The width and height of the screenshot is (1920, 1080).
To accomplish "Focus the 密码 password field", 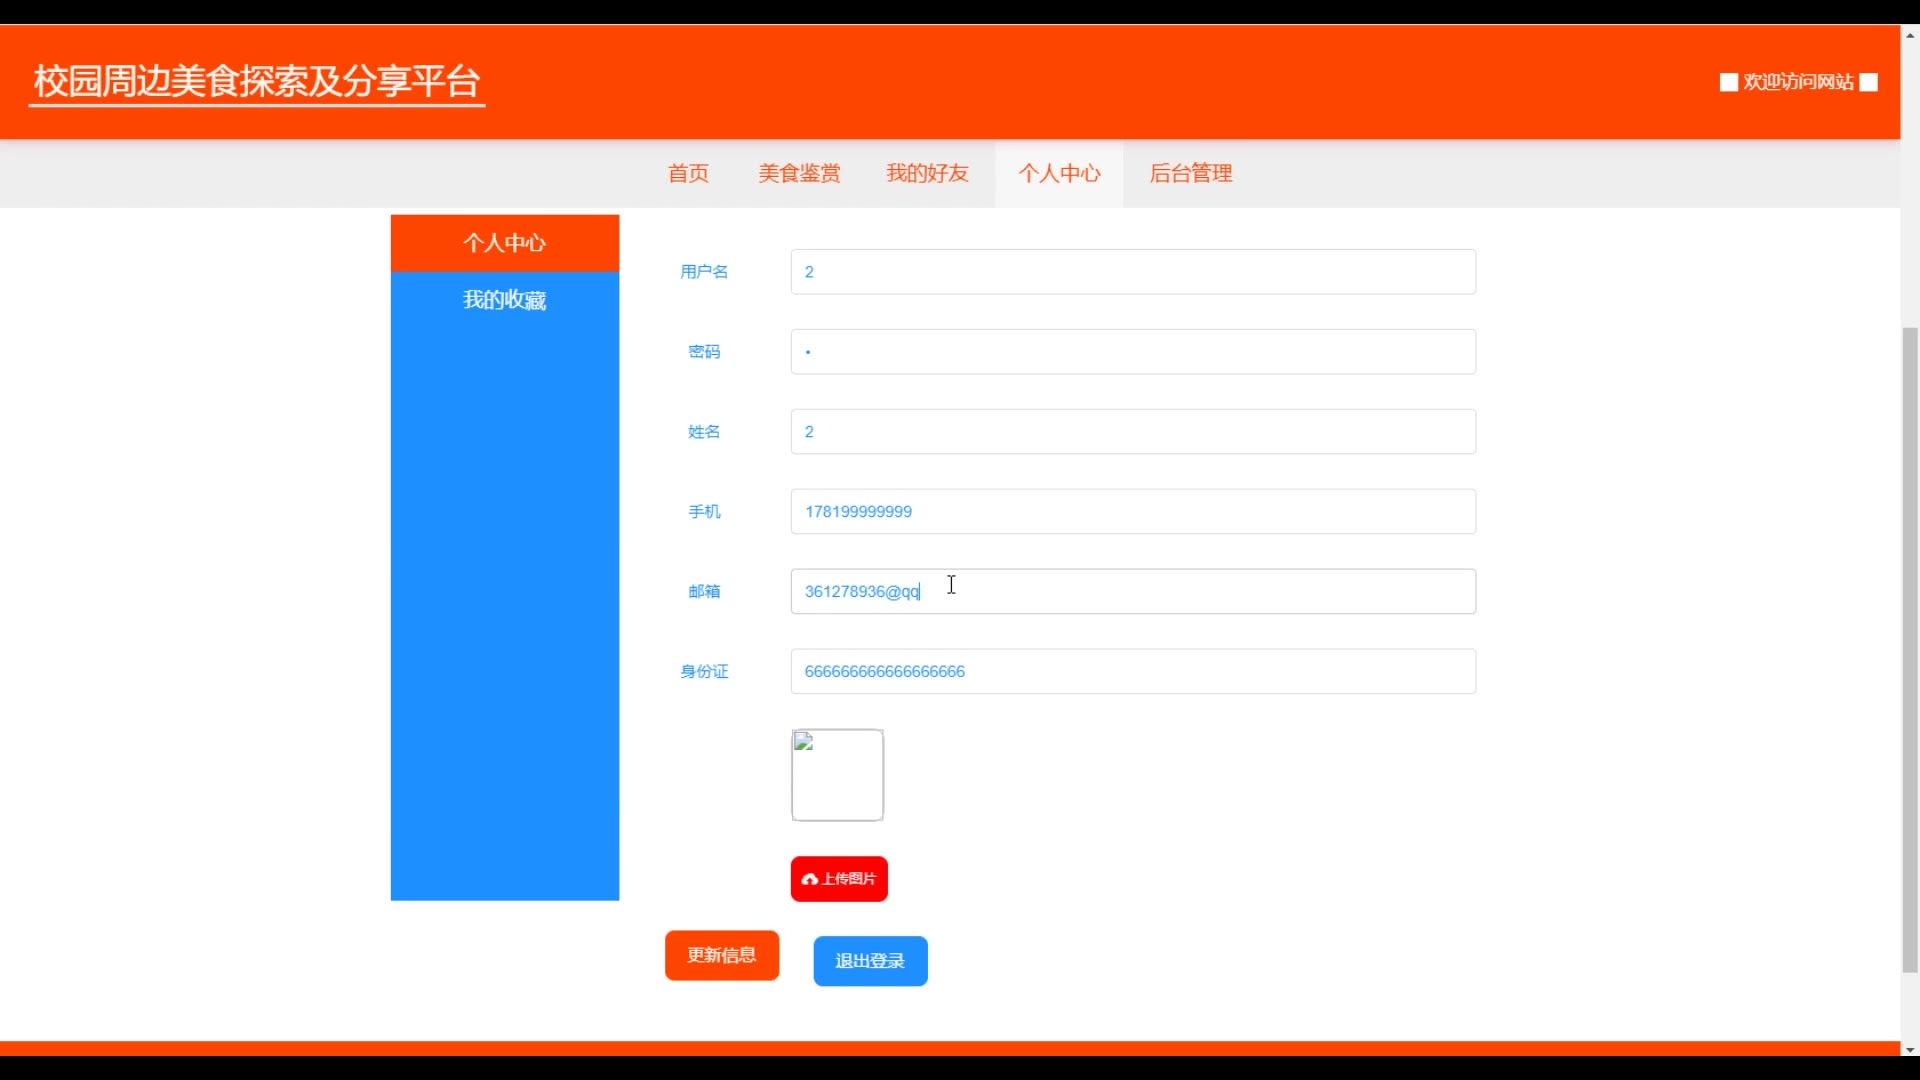I will pos(1133,352).
